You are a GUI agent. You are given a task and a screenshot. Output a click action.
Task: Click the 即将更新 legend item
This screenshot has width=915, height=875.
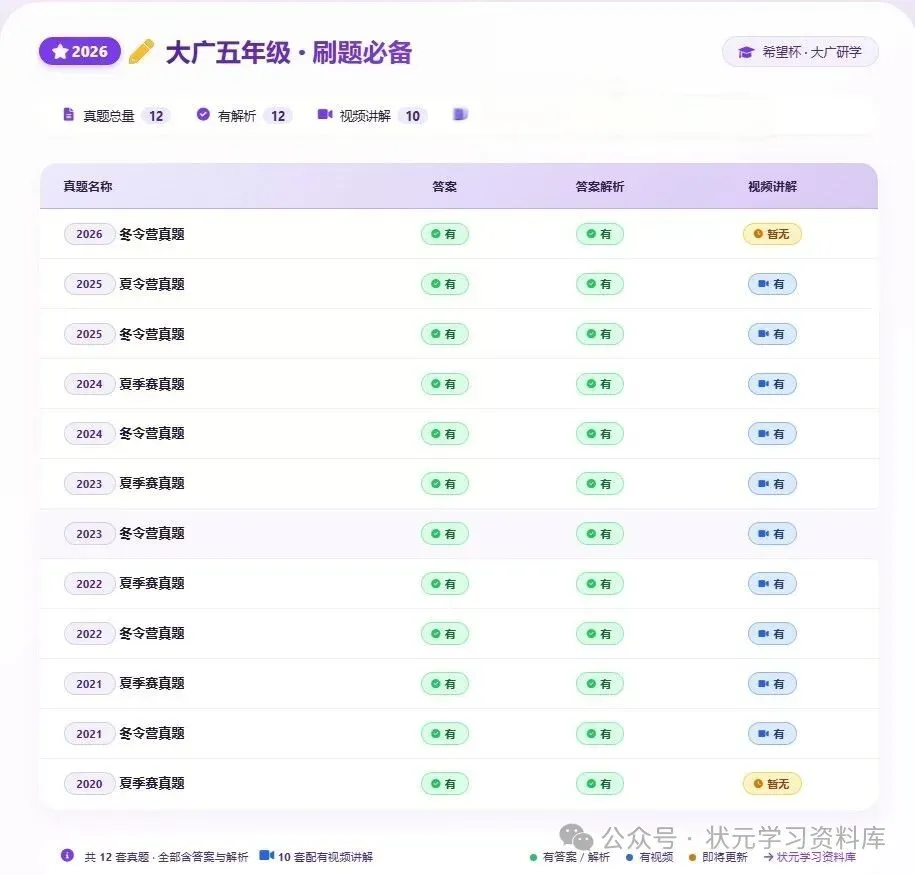[718, 857]
